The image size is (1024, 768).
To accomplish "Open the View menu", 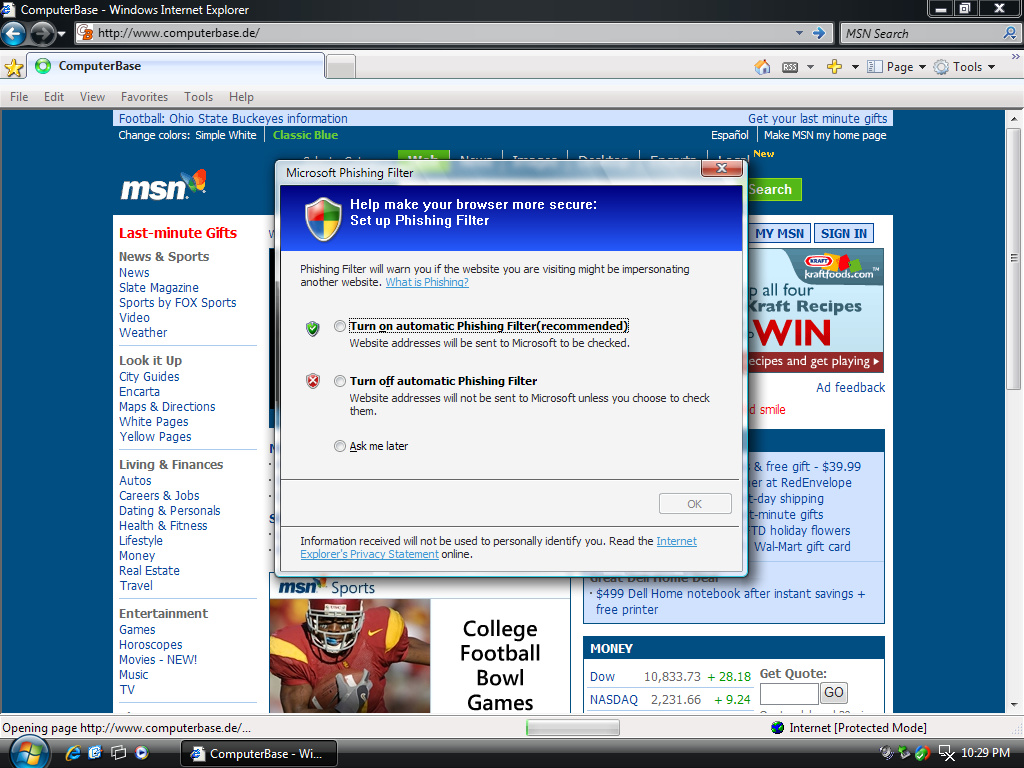I will pyautogui.click(x=92, y=97).
